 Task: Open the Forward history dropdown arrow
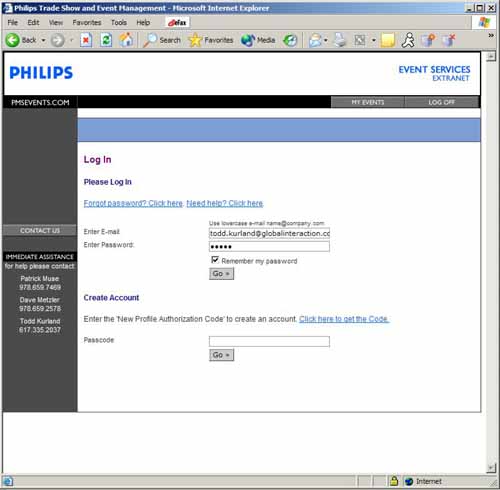(x=71, y=40)
